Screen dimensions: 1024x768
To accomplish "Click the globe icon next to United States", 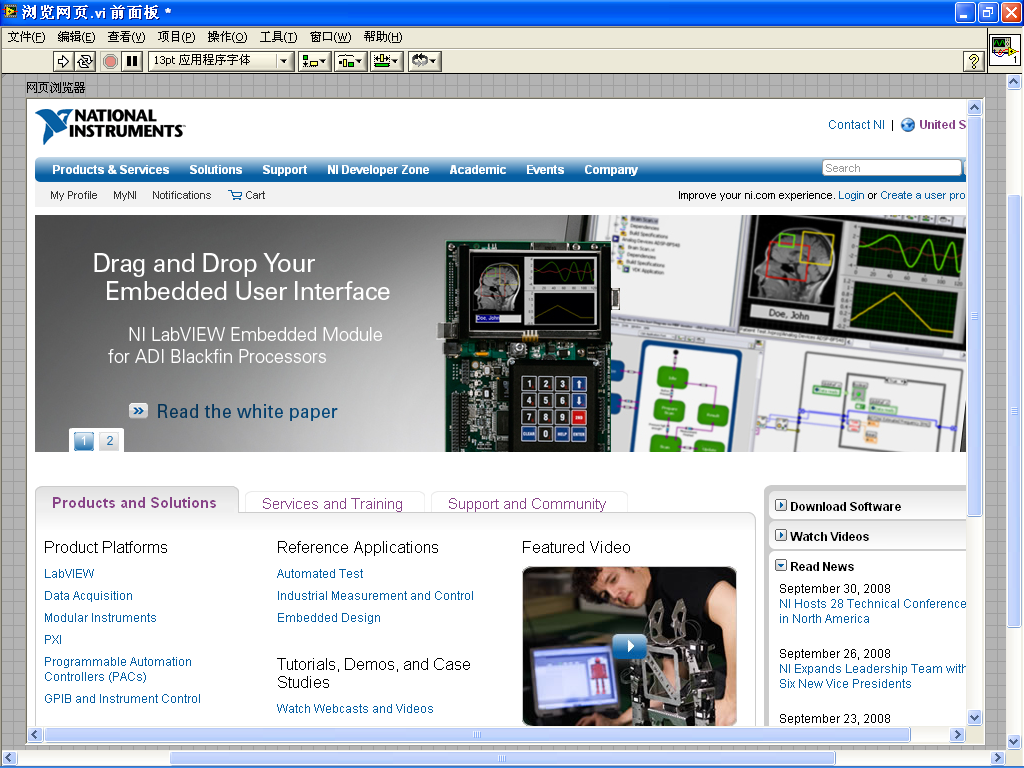I will click(908, 125).
